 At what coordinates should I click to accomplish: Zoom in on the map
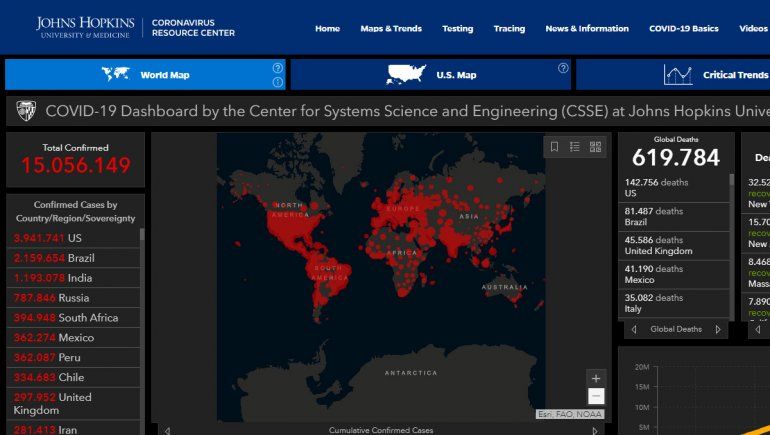(x=596, y=378)
